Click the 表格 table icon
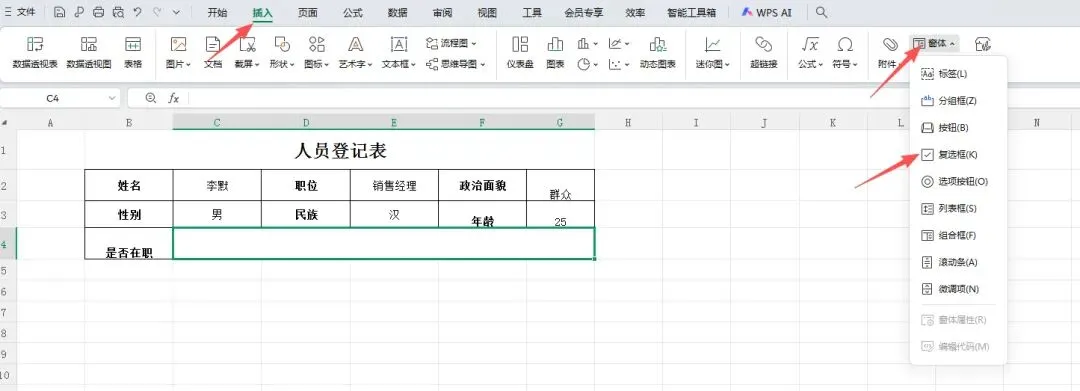 133,53
